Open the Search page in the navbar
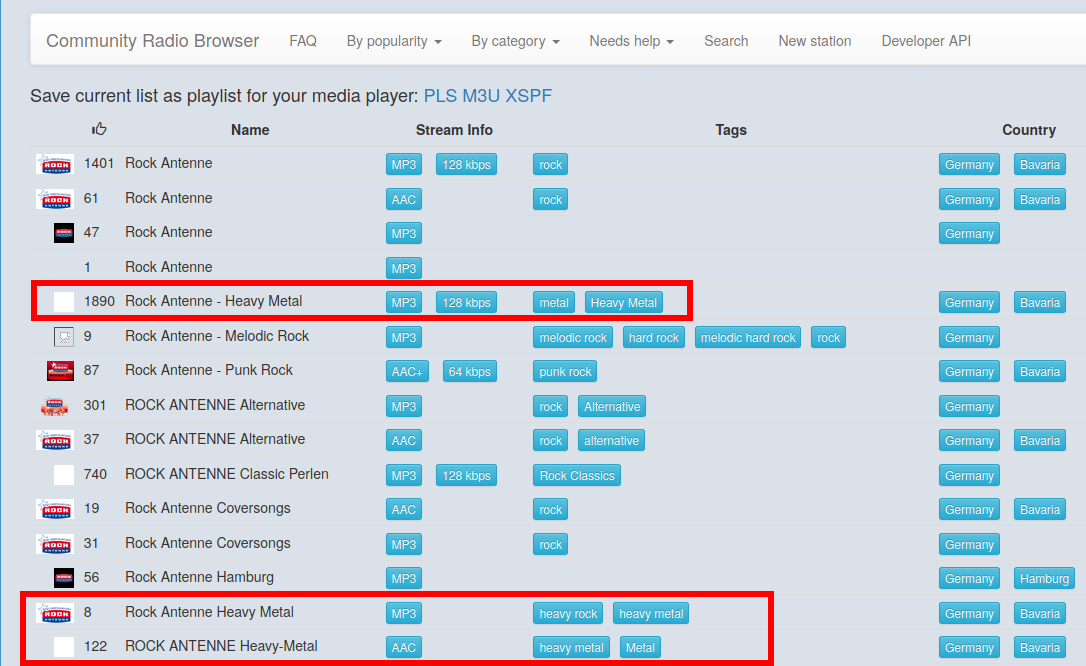The image size is (1086, 666). 726,41
